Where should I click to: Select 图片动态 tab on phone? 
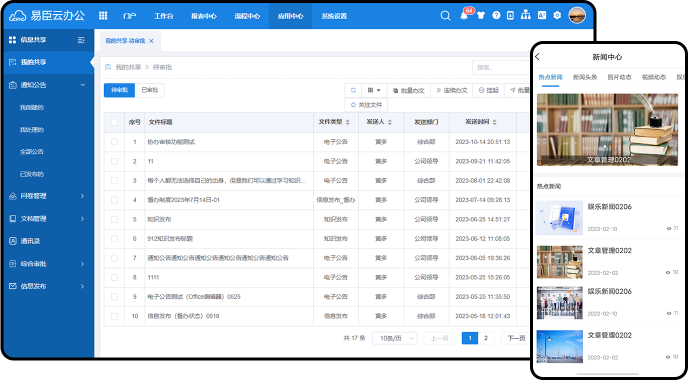click(x=619, y=77)
